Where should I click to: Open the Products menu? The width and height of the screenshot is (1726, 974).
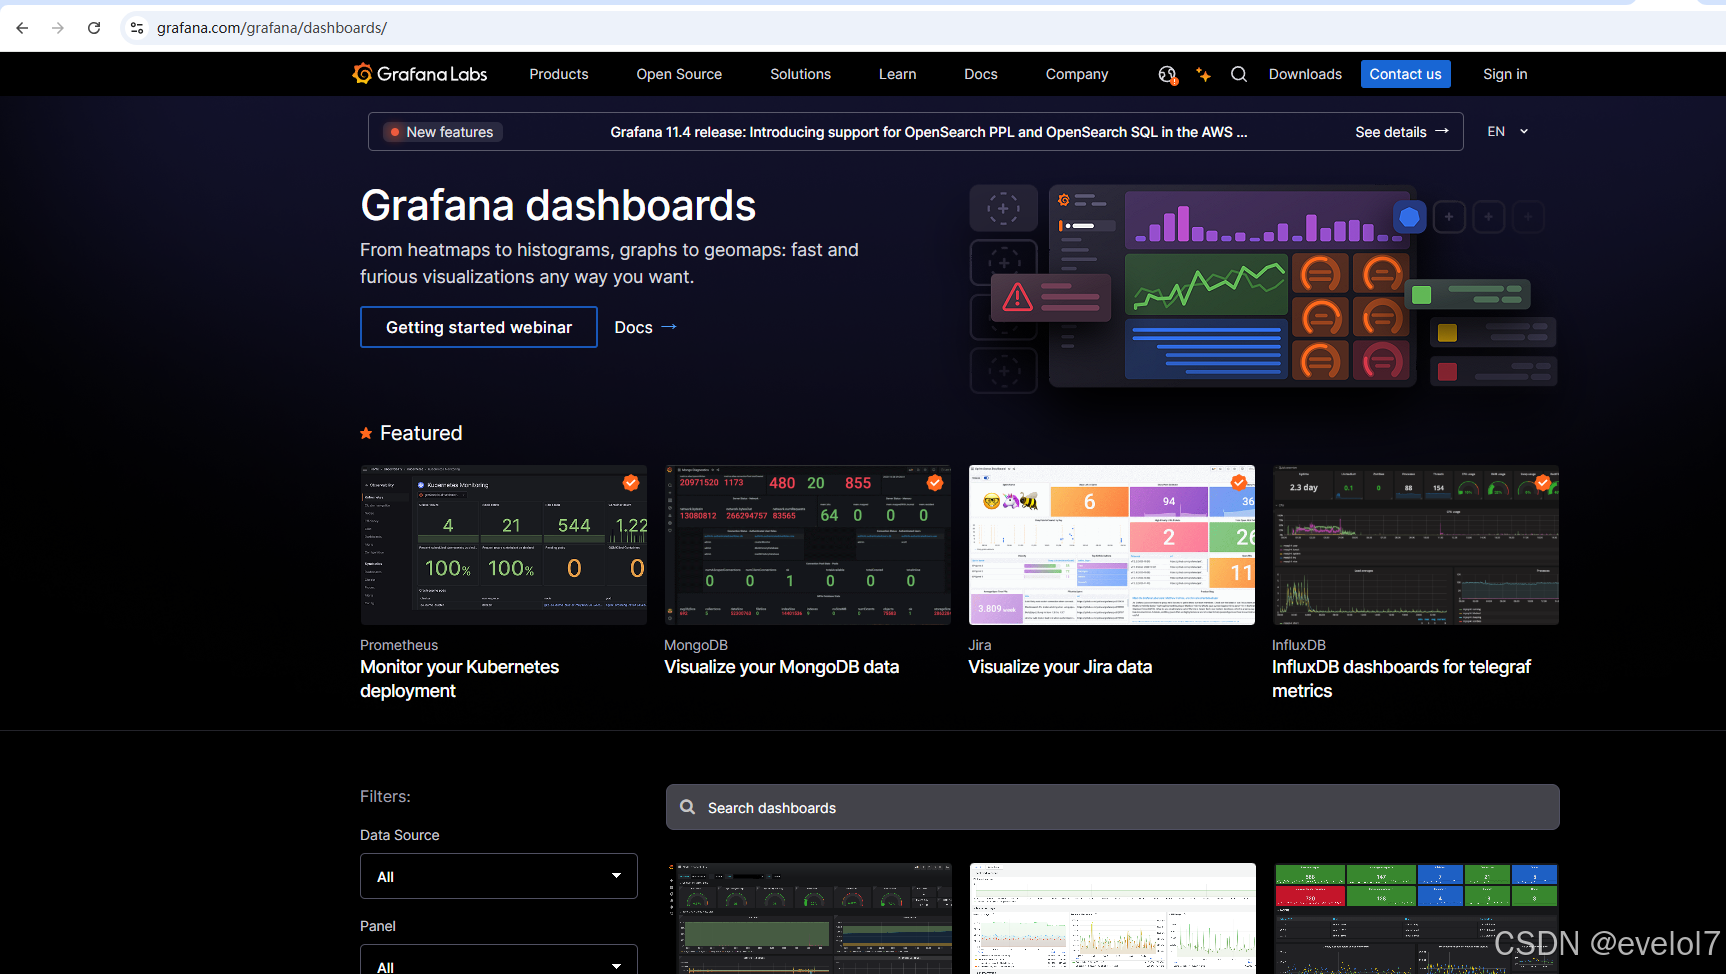[x=559, y=74]
